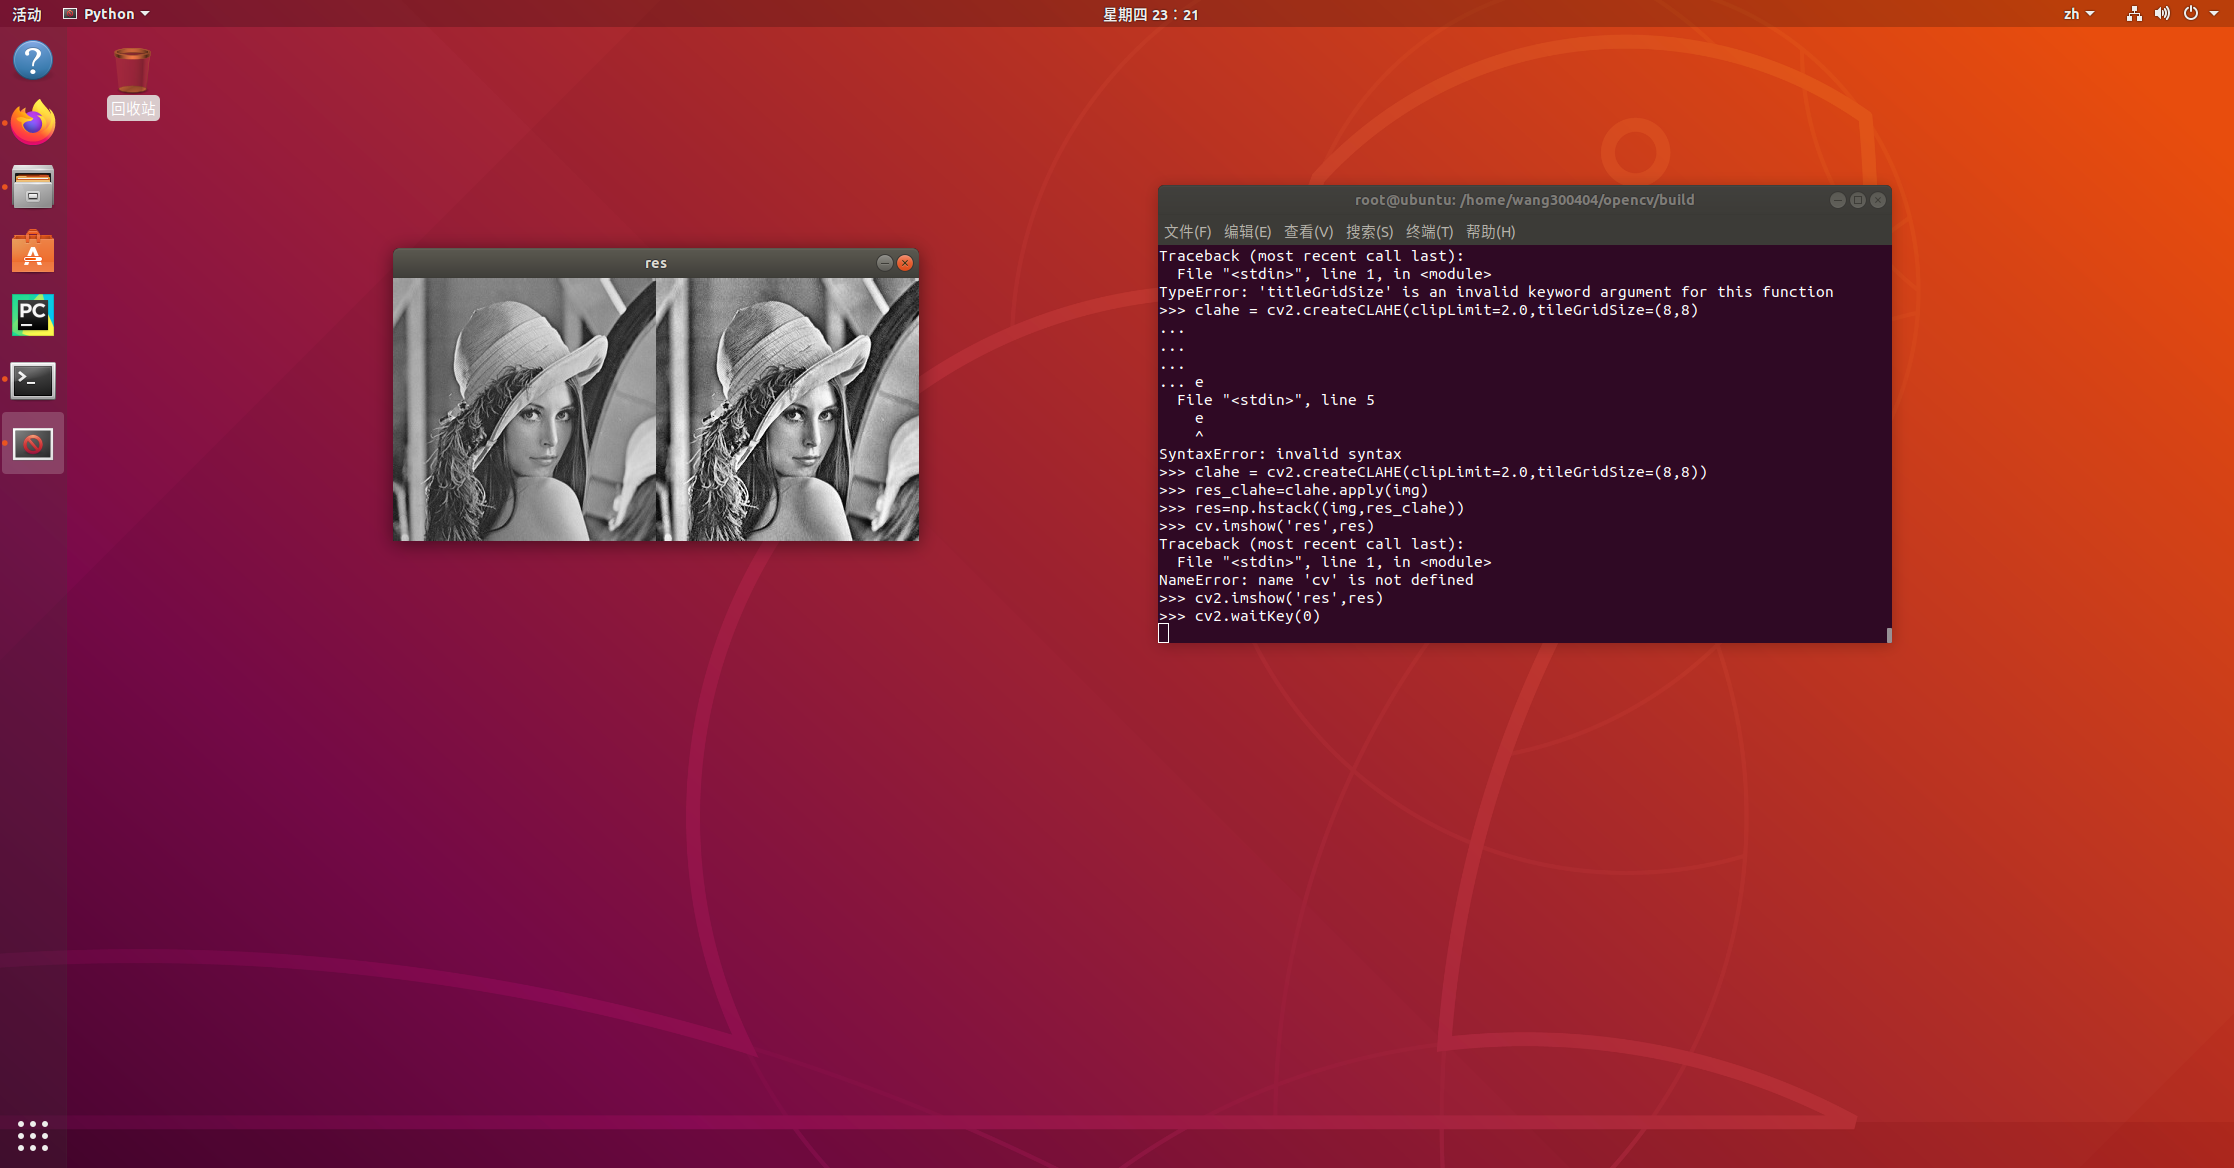
Task: Click the 活动 activities button
Action: click(27, 14)
